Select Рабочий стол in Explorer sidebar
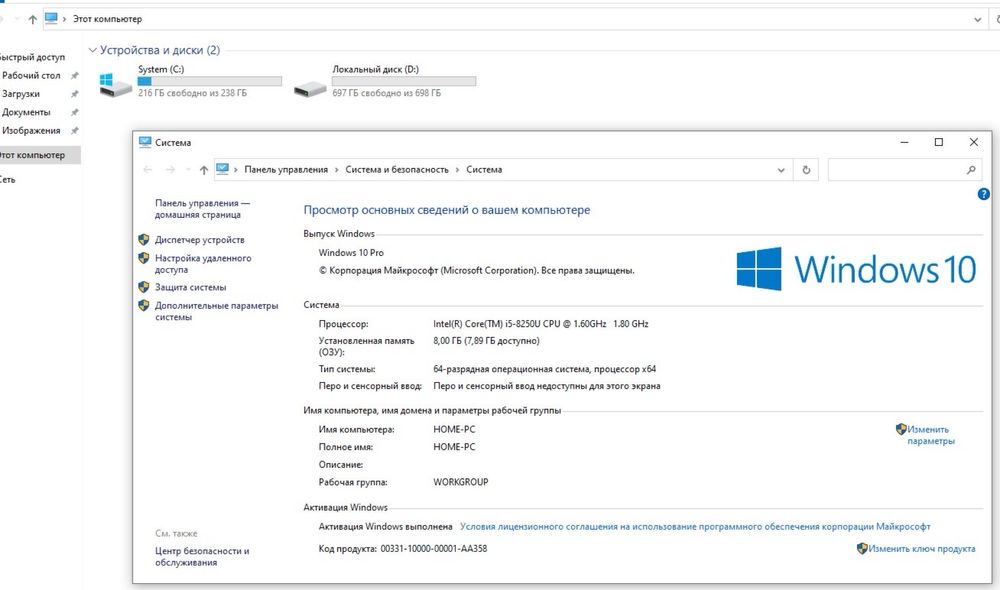This screenshot has width=1000, height=590. 31,75
